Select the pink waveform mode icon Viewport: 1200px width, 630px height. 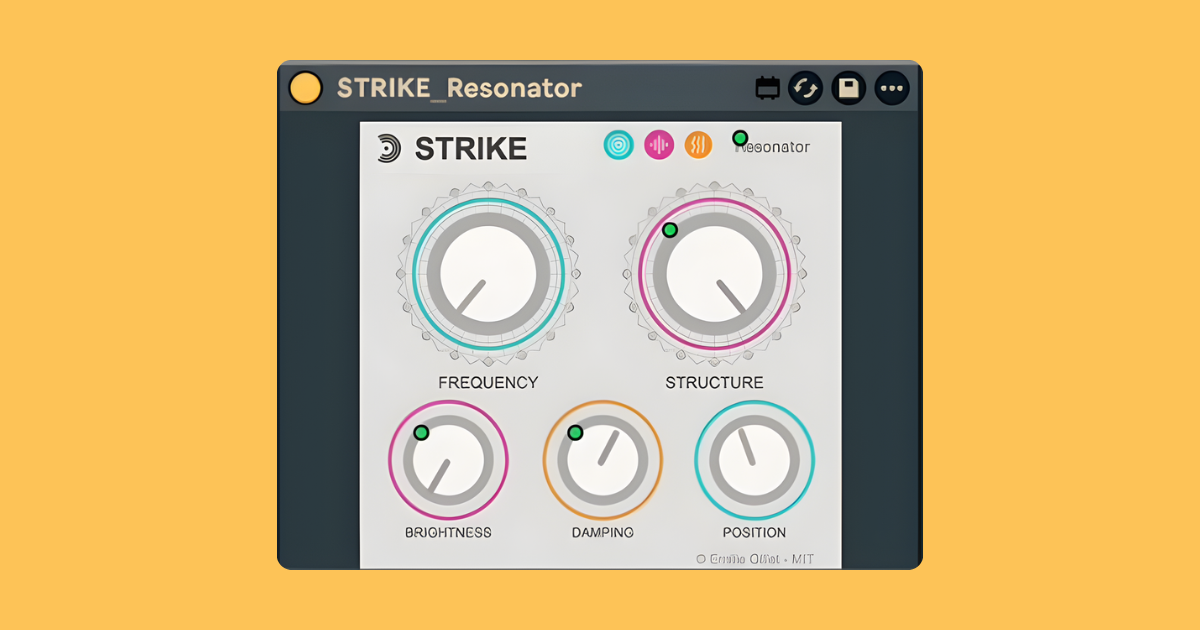658,145
